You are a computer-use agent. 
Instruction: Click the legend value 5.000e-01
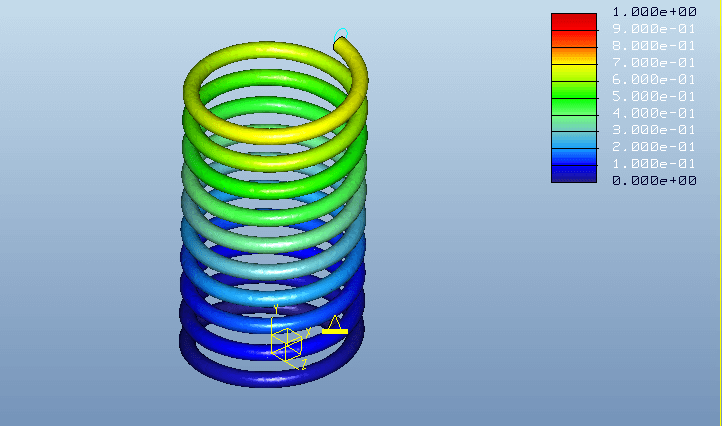pyautogui.click(x=654, y=96)
